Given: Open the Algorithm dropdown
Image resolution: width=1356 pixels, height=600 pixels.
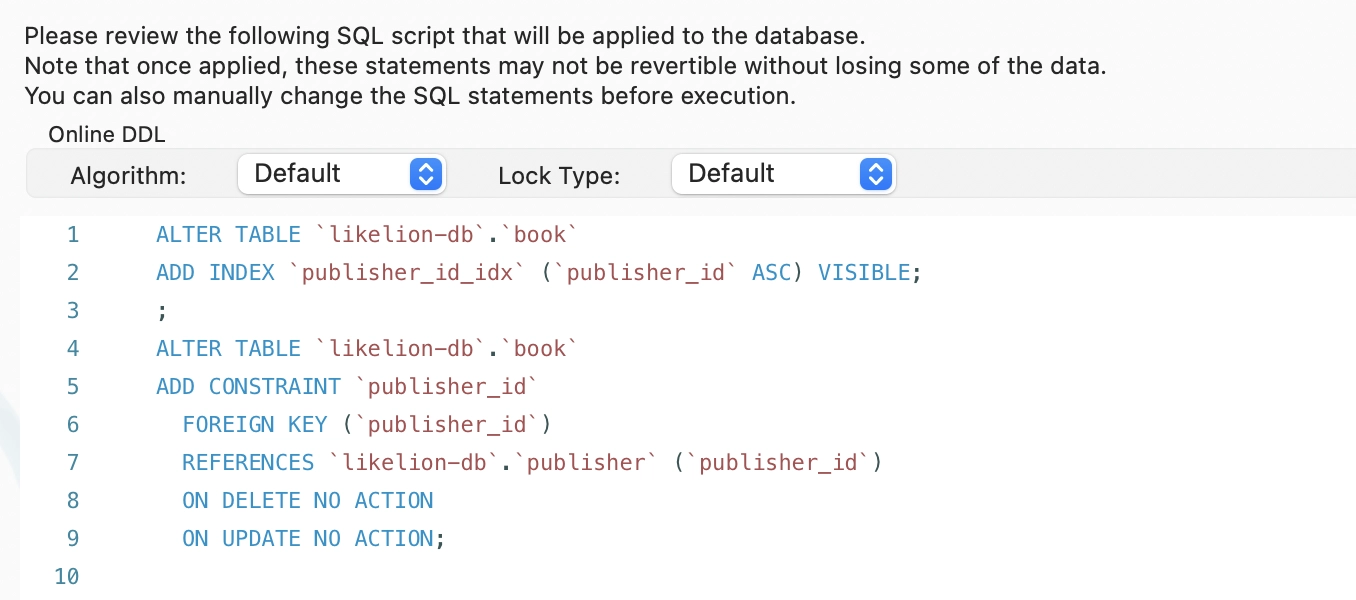Looking at the screenshot, I should click(x=341, y=174).
